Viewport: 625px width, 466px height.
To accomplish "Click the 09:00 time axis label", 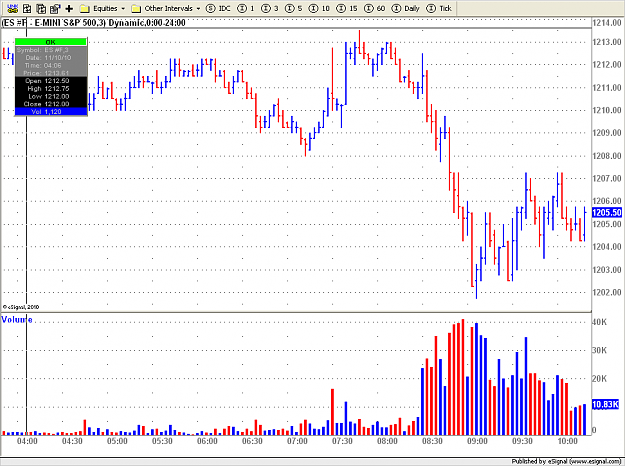I will point(478,441).
